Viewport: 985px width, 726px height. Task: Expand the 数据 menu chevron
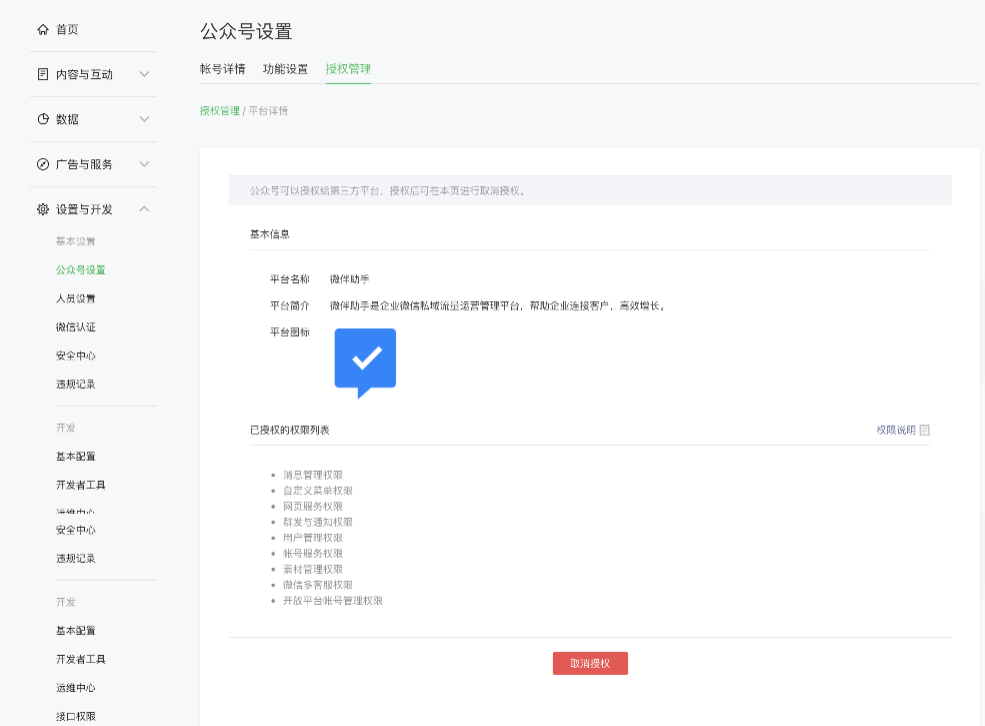(x=144, y=119)
